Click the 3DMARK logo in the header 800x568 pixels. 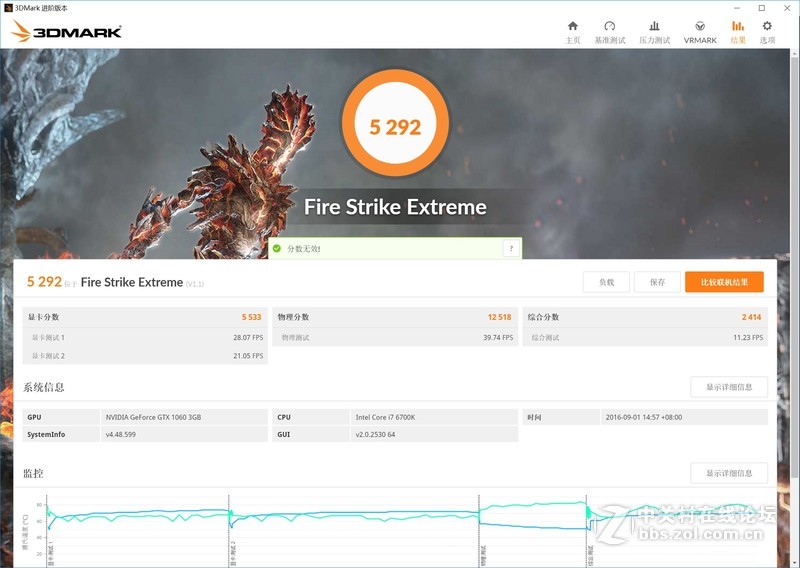pos(66,31)
